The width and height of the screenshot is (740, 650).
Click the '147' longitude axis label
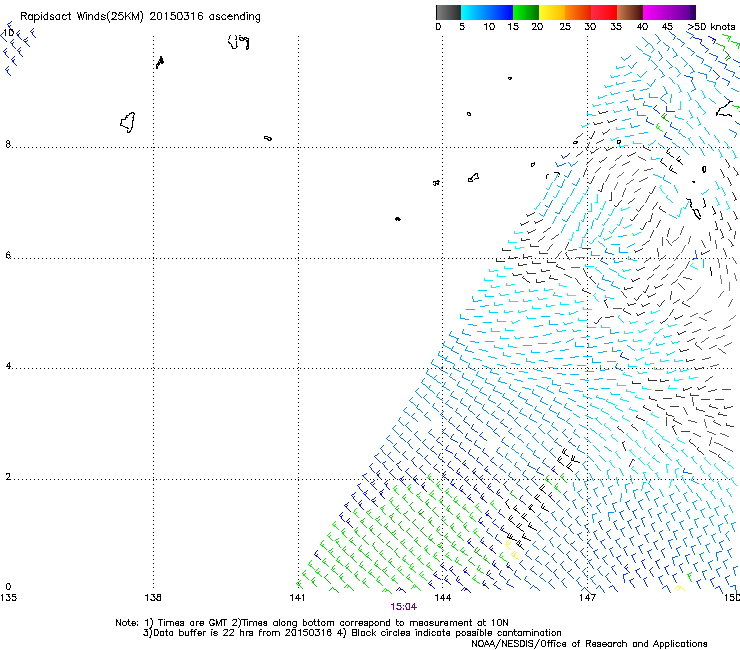point(588,598)
